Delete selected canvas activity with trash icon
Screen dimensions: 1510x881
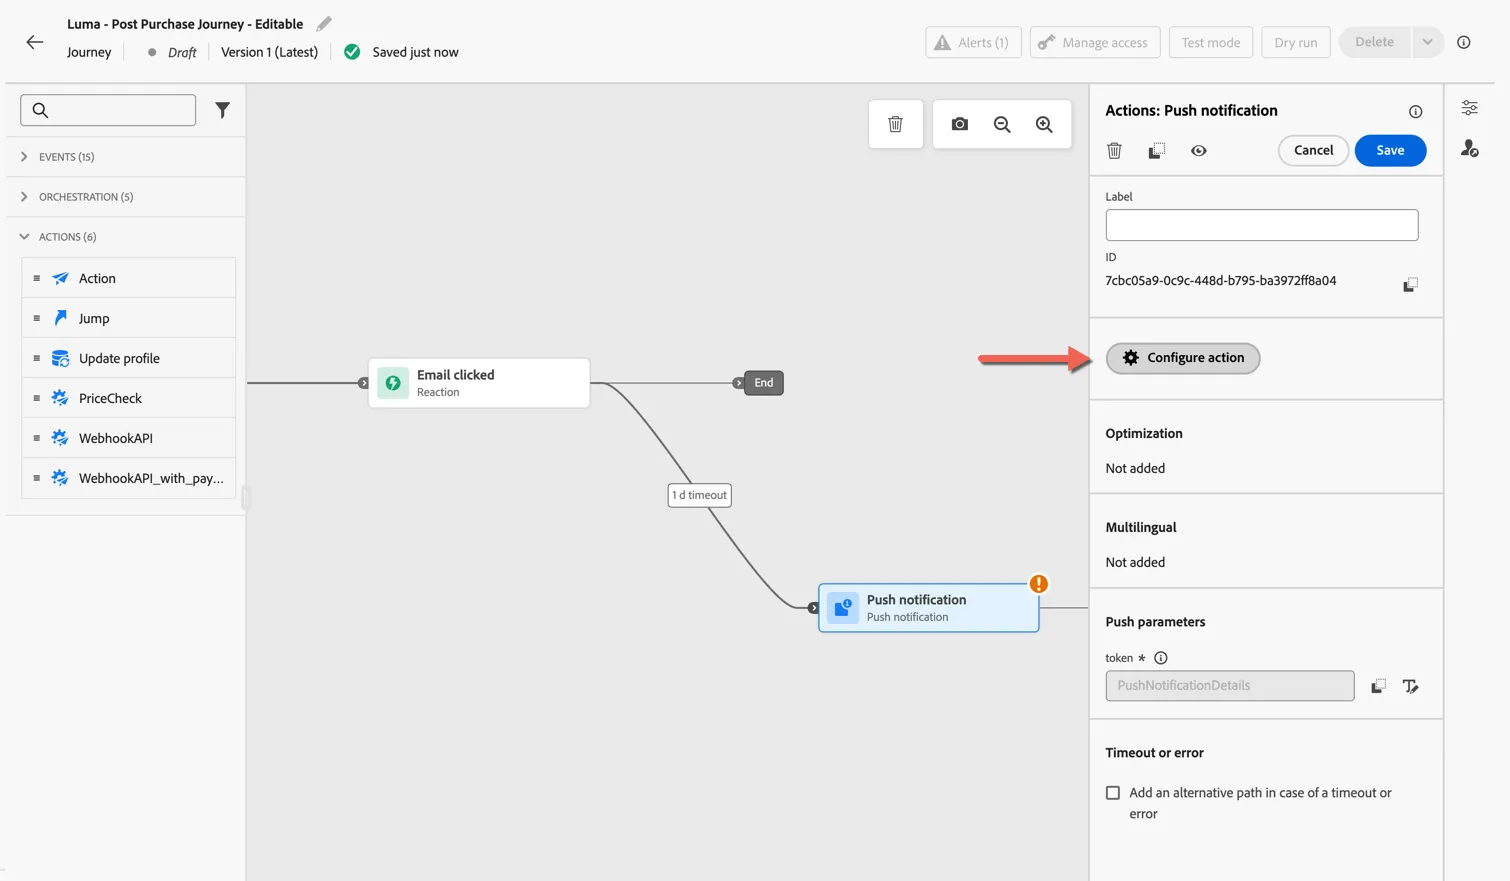pos(895,124)
